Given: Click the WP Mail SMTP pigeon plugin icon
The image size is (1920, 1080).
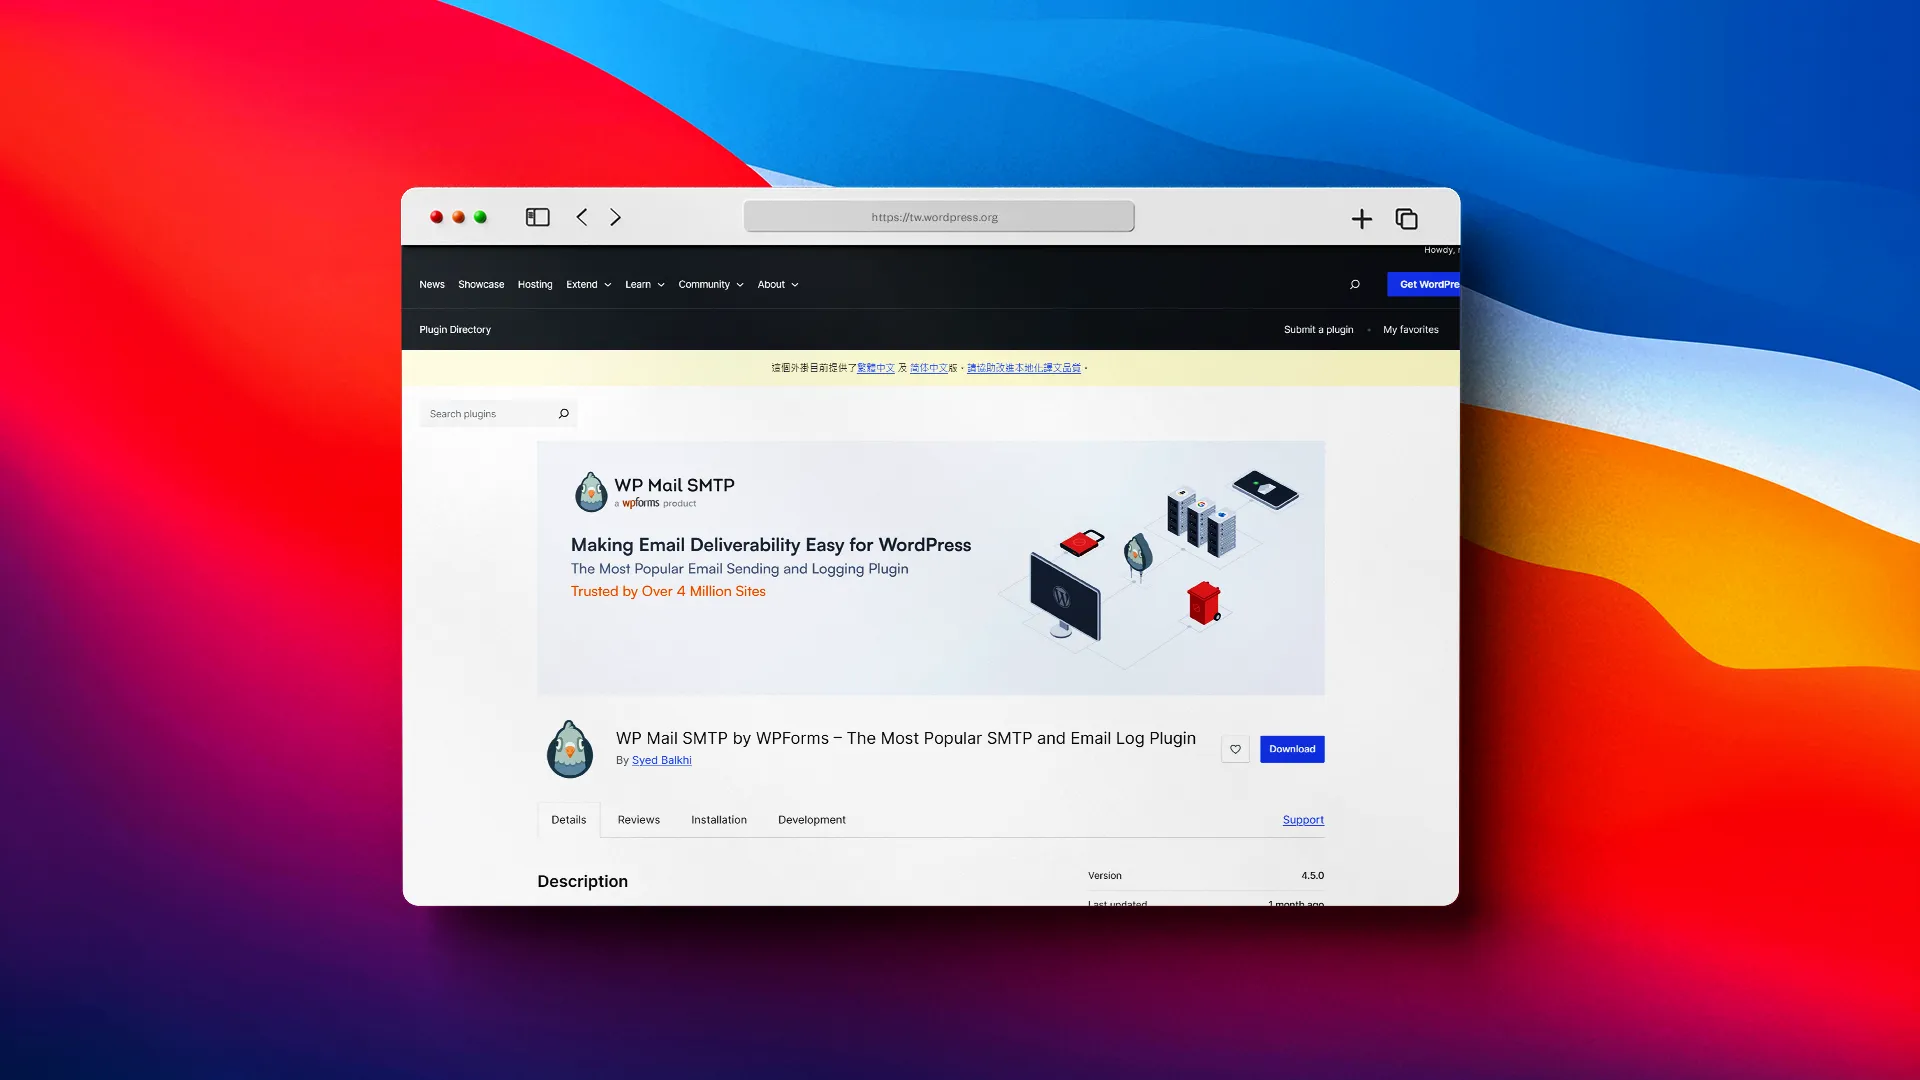Looking at the screenshot, I should point(570,749).
